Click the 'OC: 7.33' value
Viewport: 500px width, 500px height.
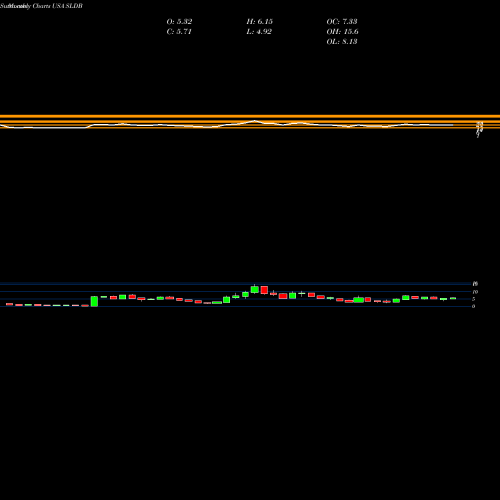click(x=342, y=21)
